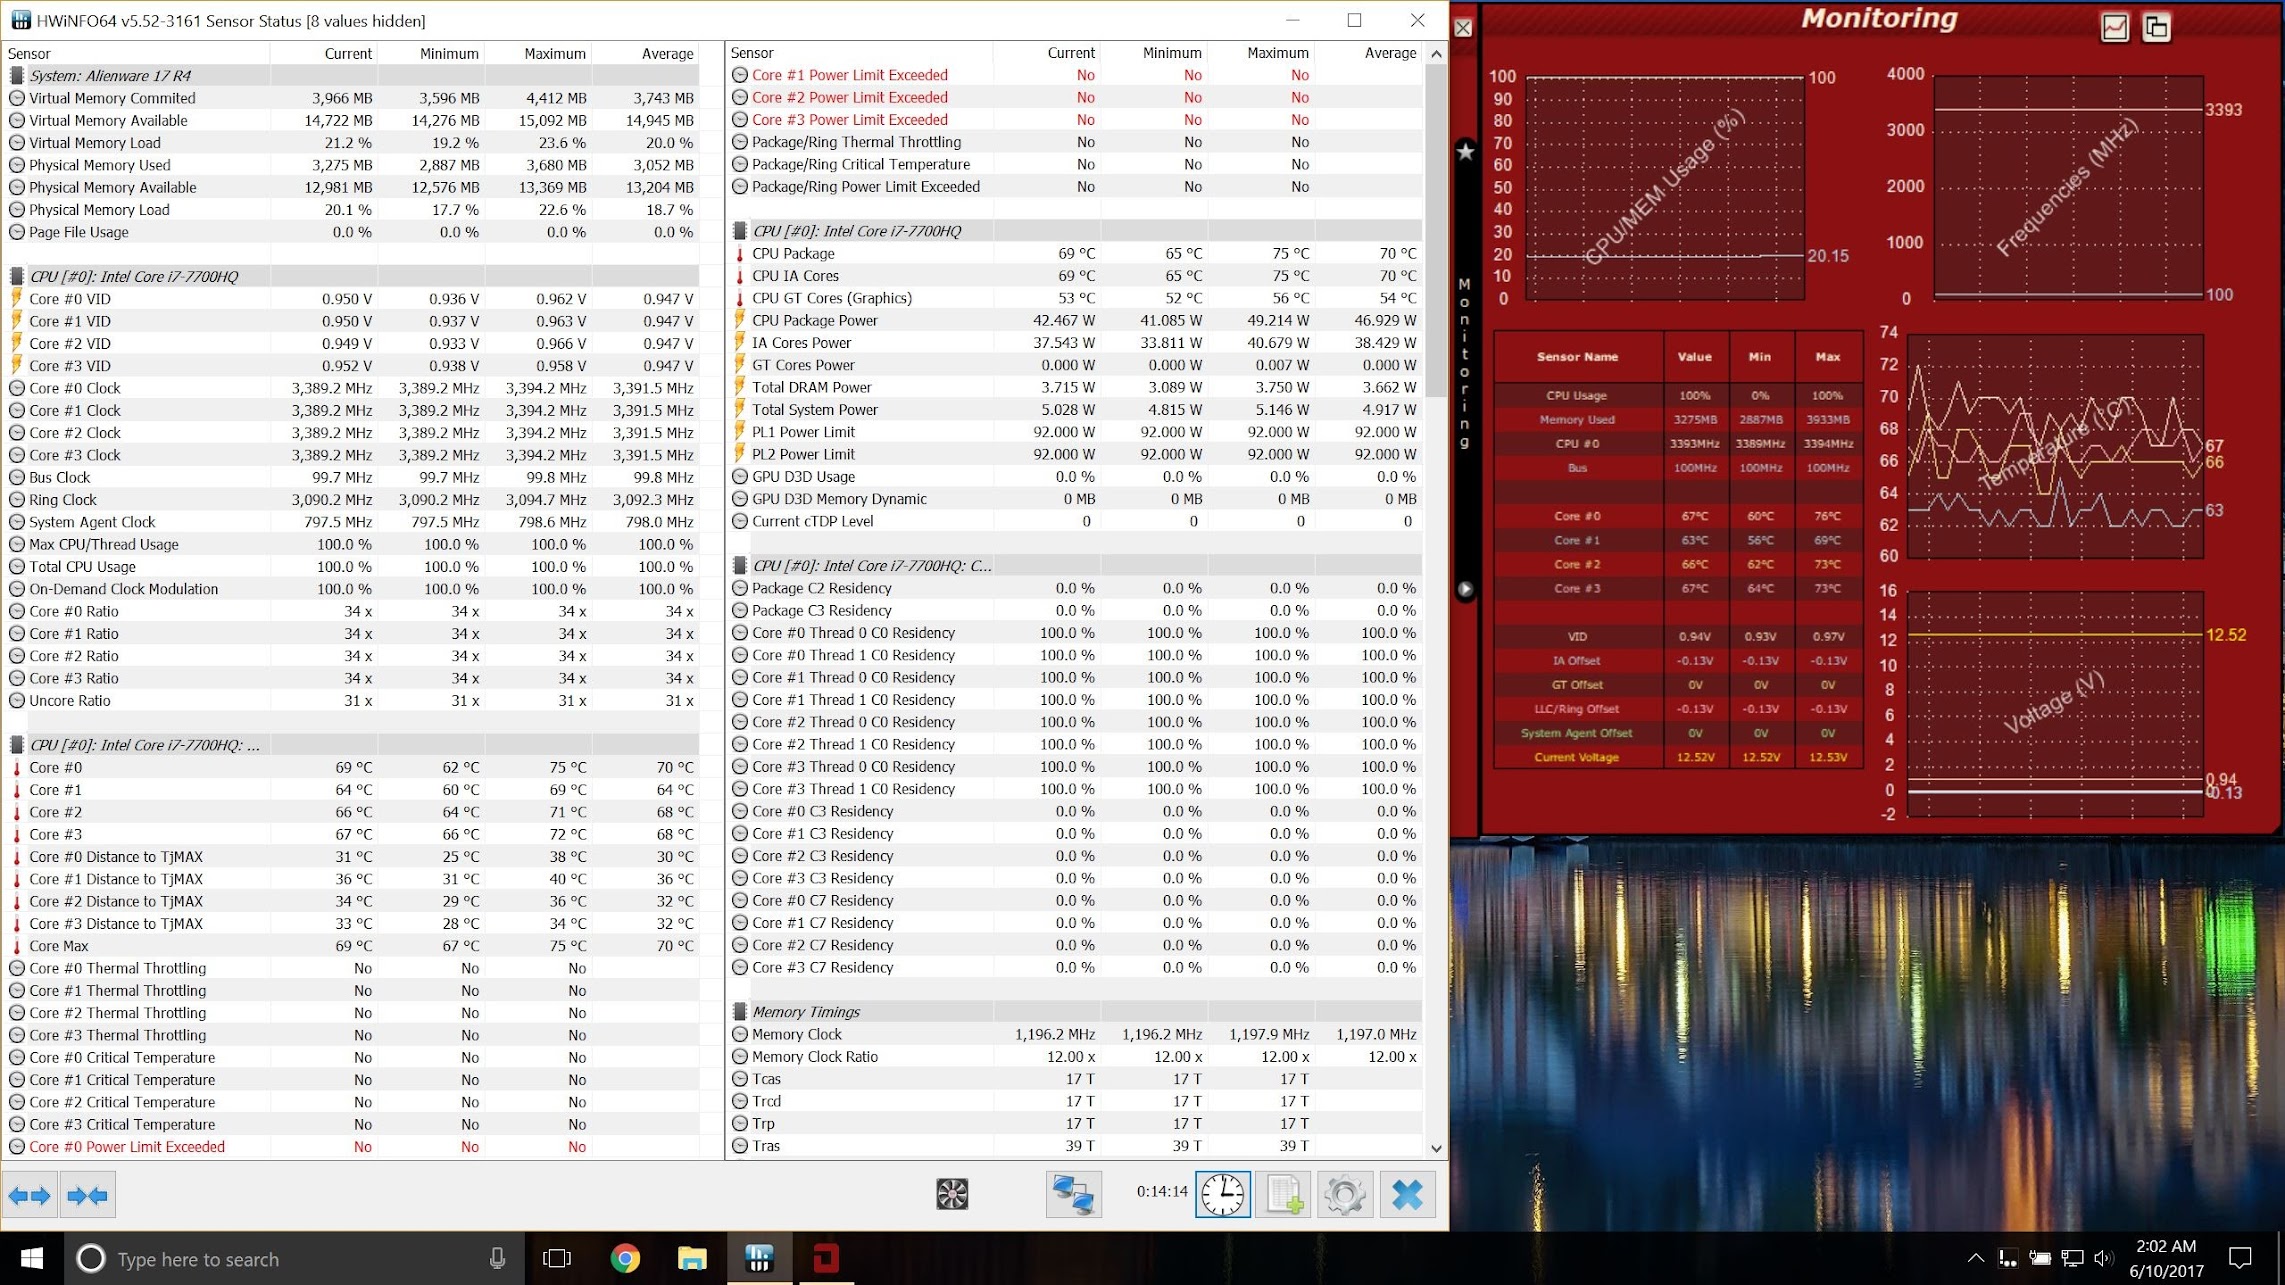Image resolution: width=2285 pixels, height=1285 pixels.
Task: Open the fan control icon in HWiNFO toolbar
Action: (x=952, y=1194)
